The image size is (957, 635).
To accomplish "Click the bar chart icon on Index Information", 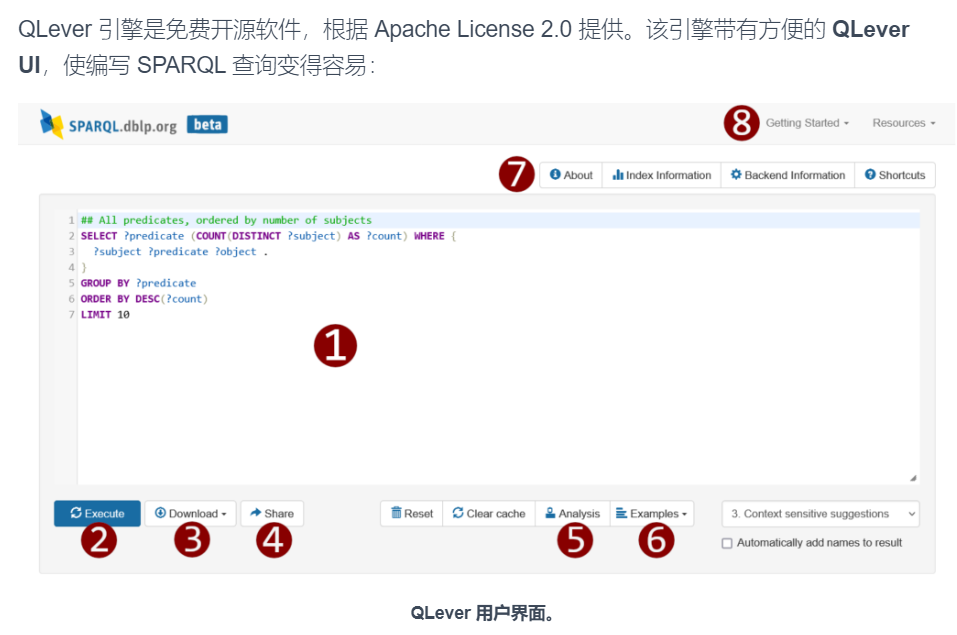I will click(618, 175).
